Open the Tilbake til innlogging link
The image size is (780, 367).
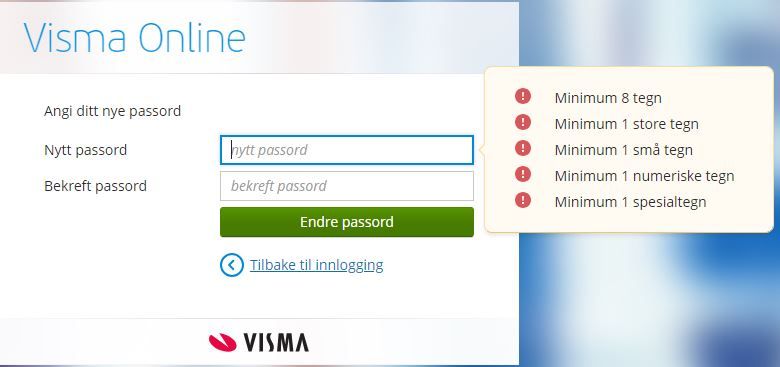pyautogui.click(x=316, y=265)
